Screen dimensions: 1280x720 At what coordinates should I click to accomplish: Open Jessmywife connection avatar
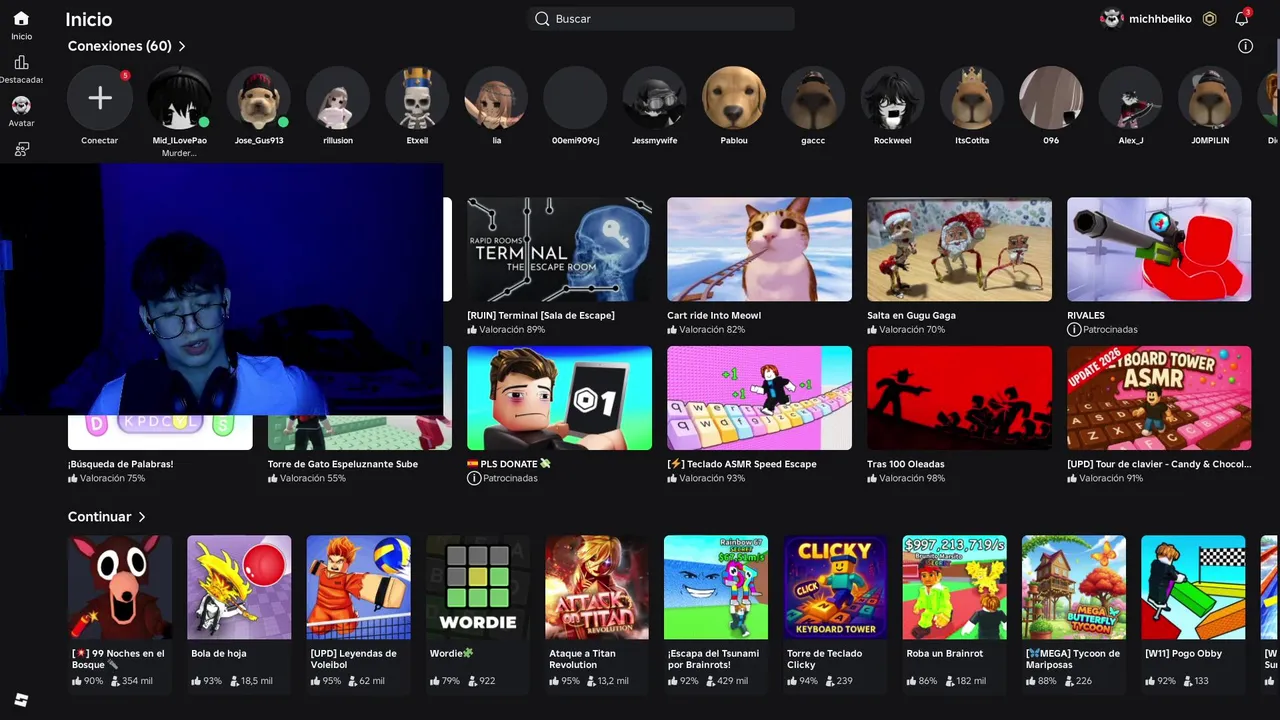[655, 98]
